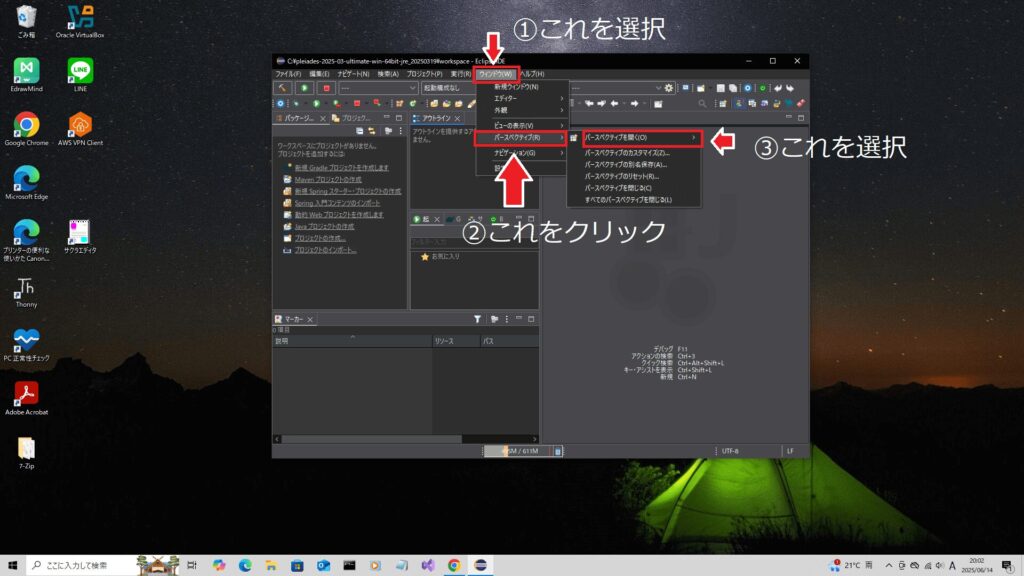The image size is (1024, 576).
Task: Click the search magnifier icon in toolbar
Action: (x=703, y=103)
